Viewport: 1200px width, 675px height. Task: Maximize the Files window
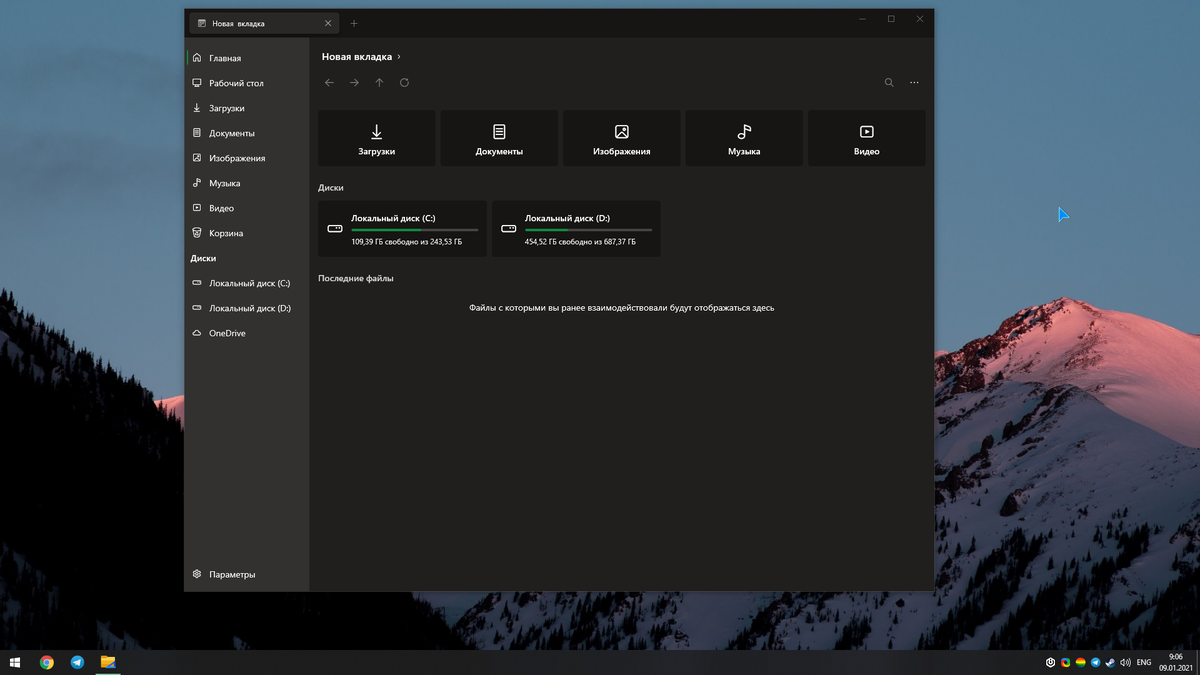(x=891, y=19)
